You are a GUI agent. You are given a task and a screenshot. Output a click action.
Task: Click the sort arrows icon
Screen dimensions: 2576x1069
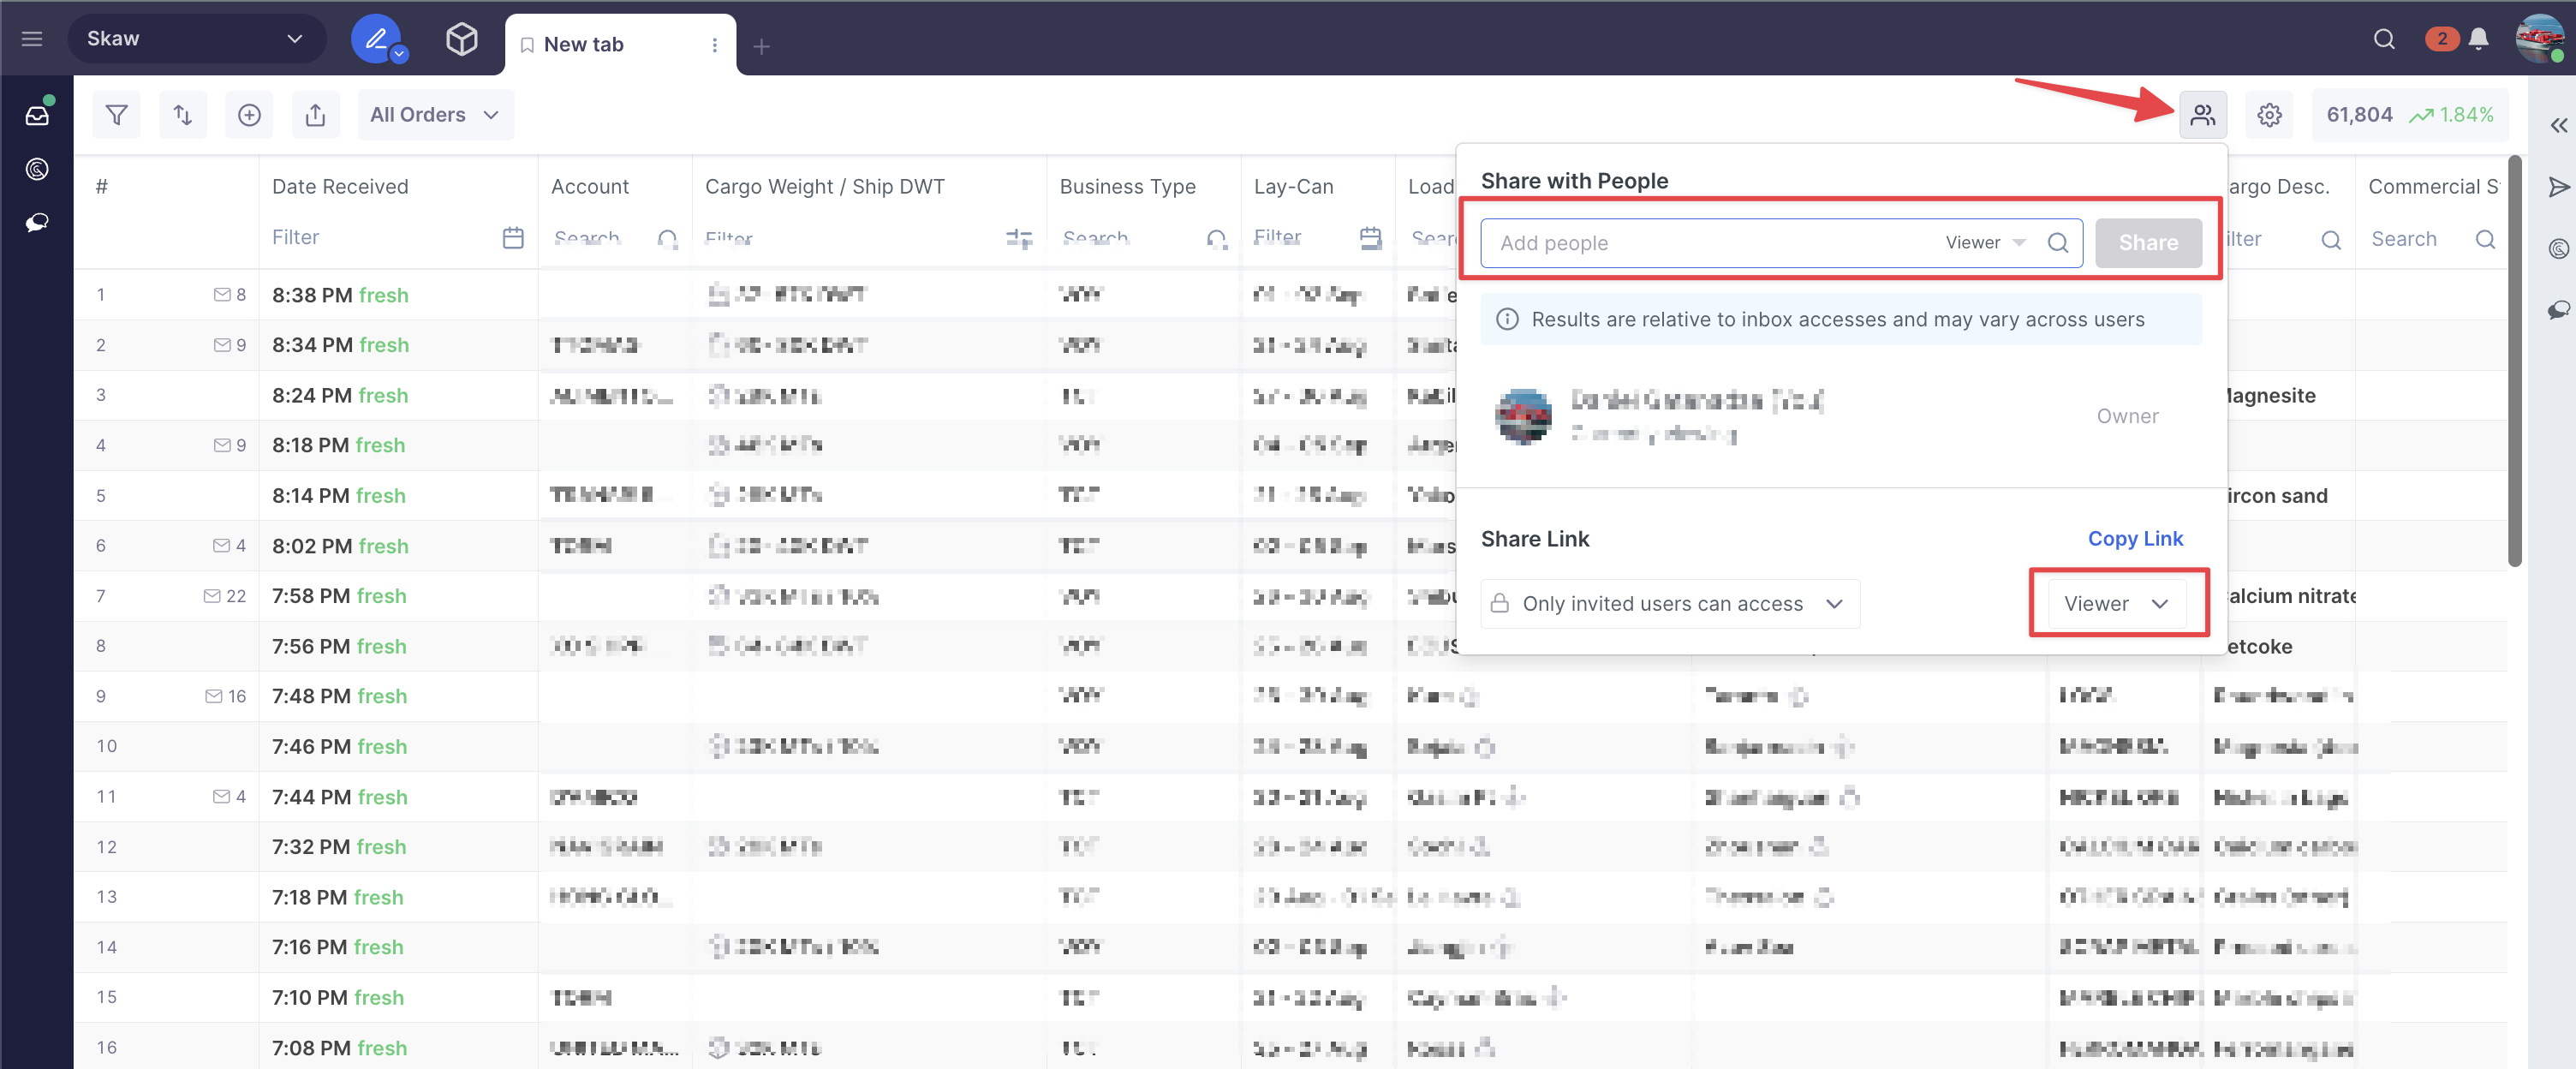[x=183, y=115]
